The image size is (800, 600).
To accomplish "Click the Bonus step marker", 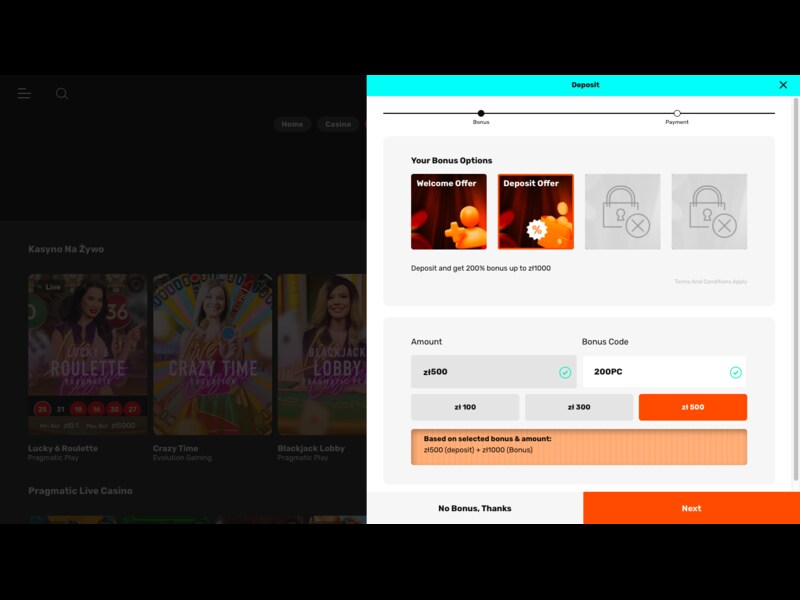I will [480, 114].
